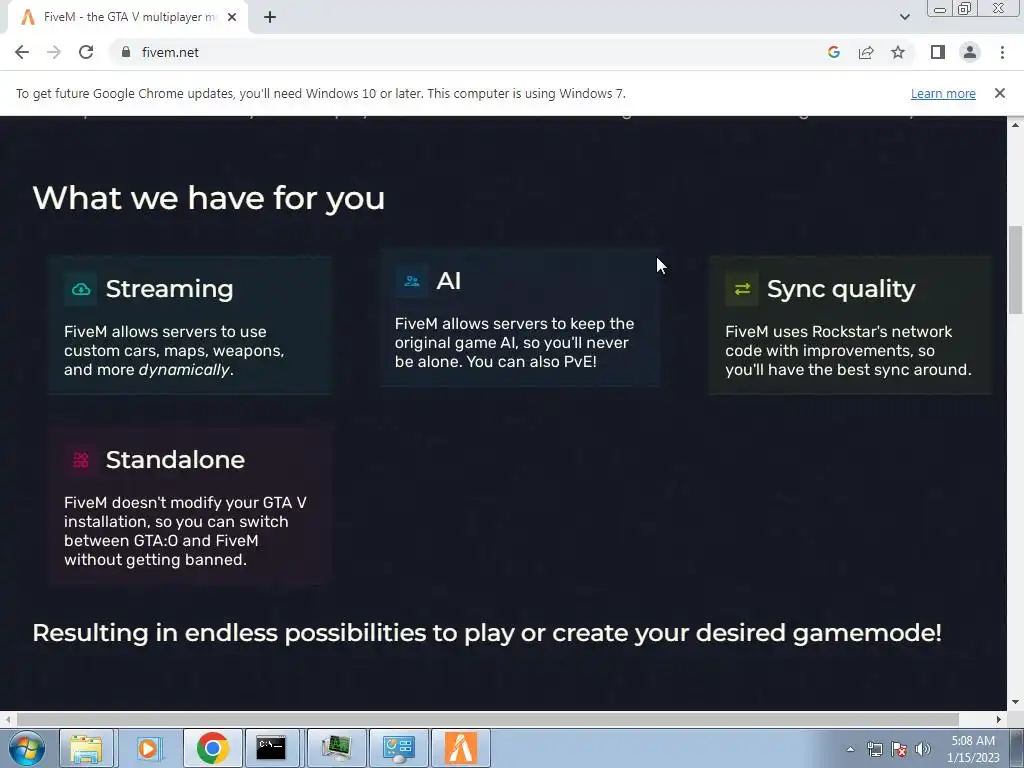Bookmark this page with the star
Viewport: 1024px width, 768px height.
[898, 52]
